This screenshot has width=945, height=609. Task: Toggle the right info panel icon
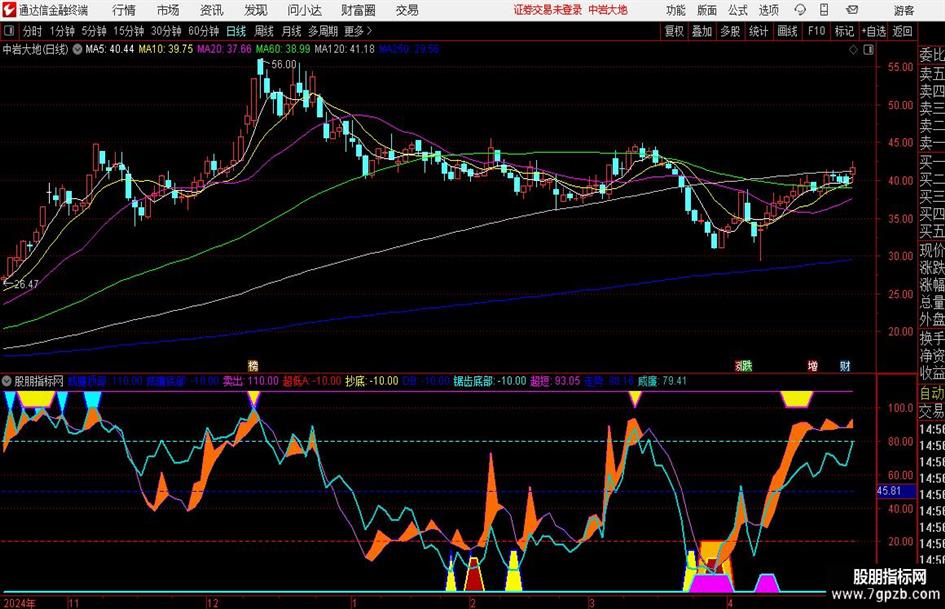coord(868,50)
